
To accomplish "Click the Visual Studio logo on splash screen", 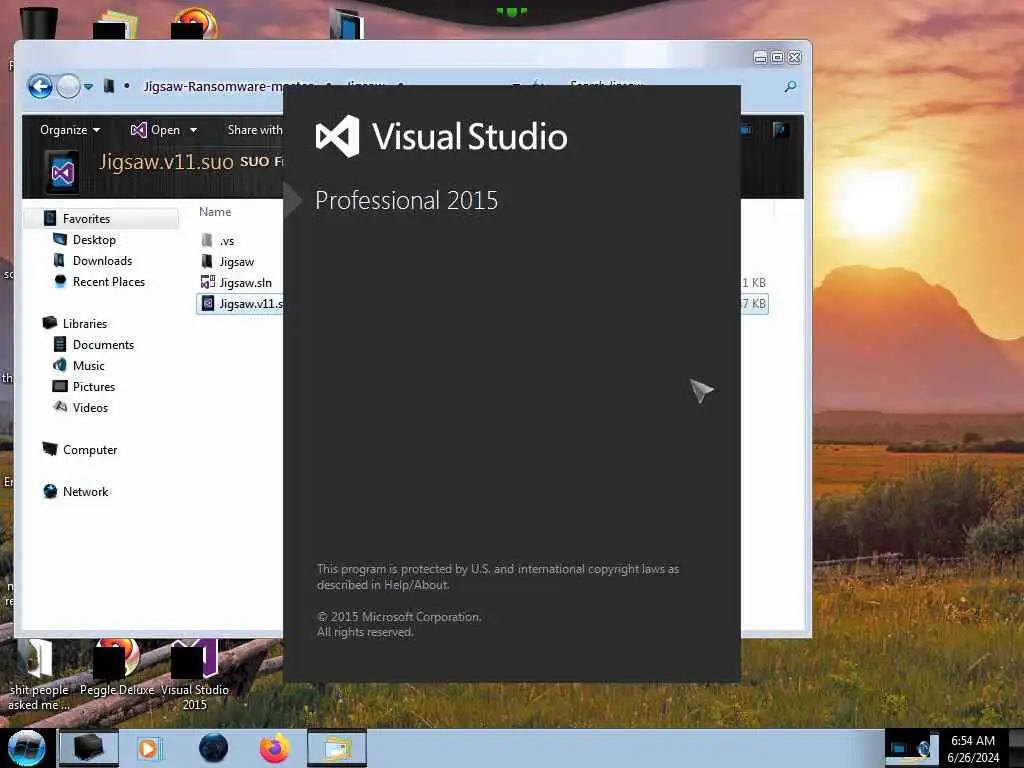I will coord(338,136).
